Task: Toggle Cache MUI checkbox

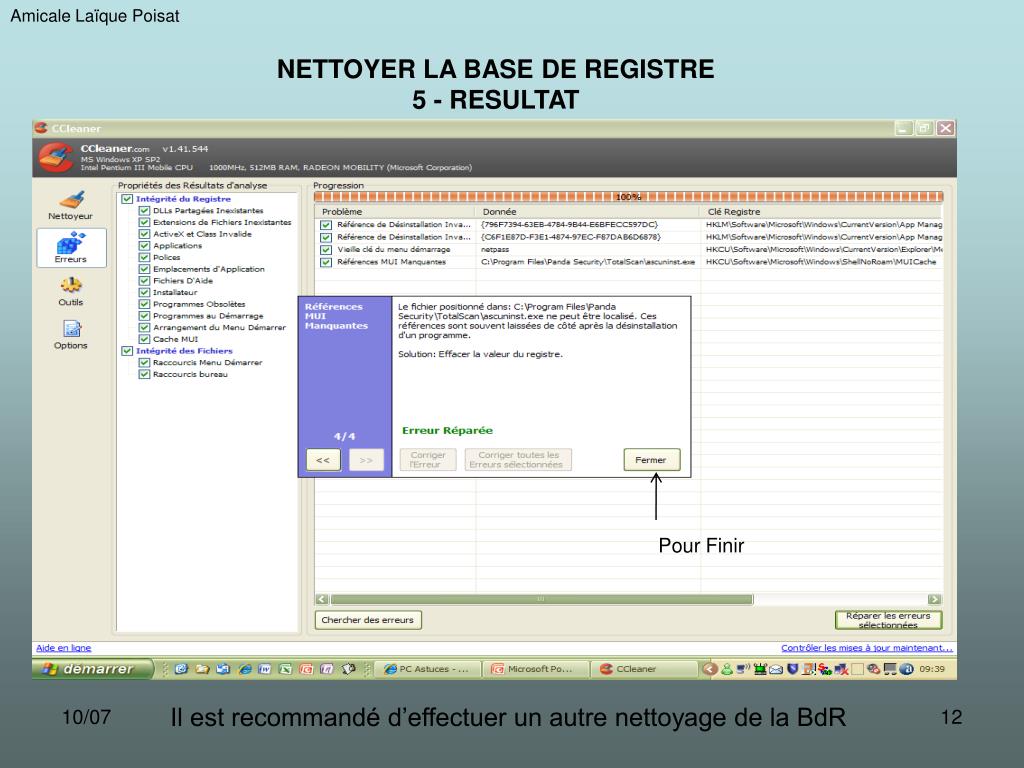Action: coord(144,340)
